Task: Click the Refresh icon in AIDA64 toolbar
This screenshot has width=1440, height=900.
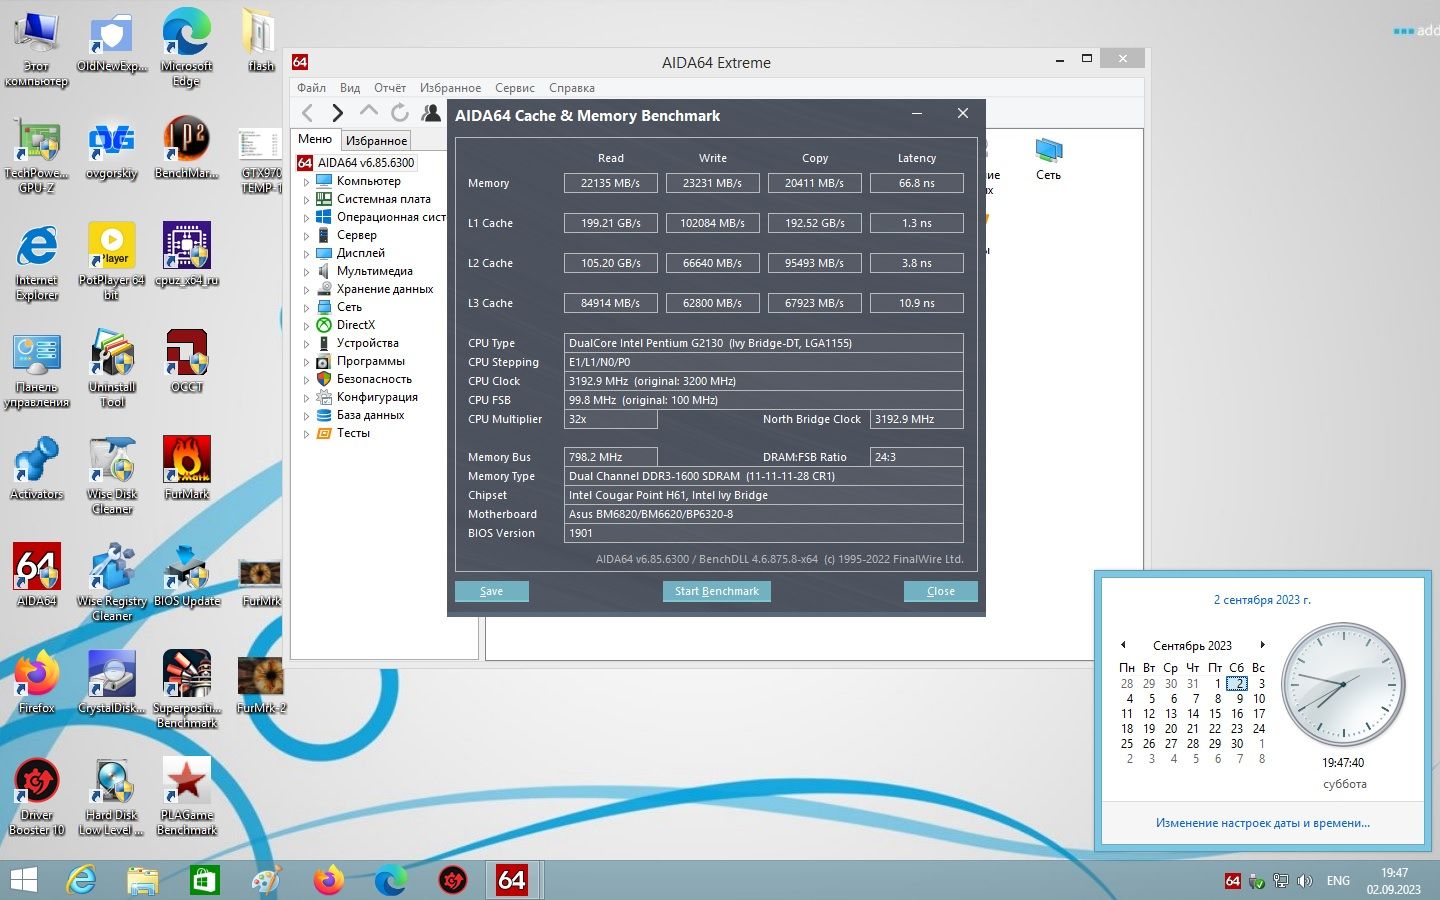Action: tap(400, 113)
